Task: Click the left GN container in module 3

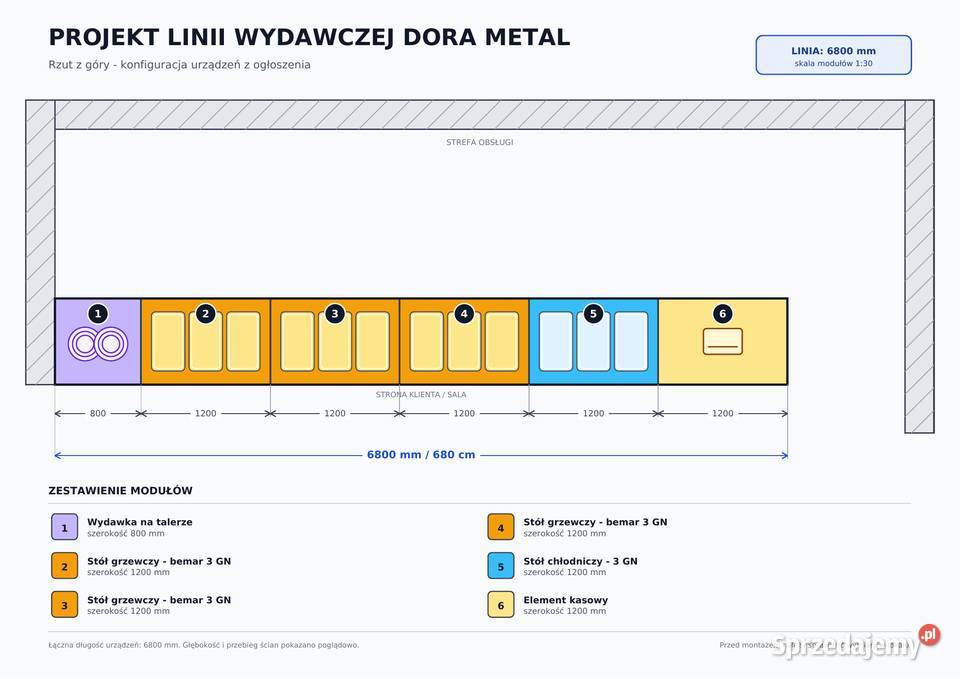Action: tap(297, 342)
